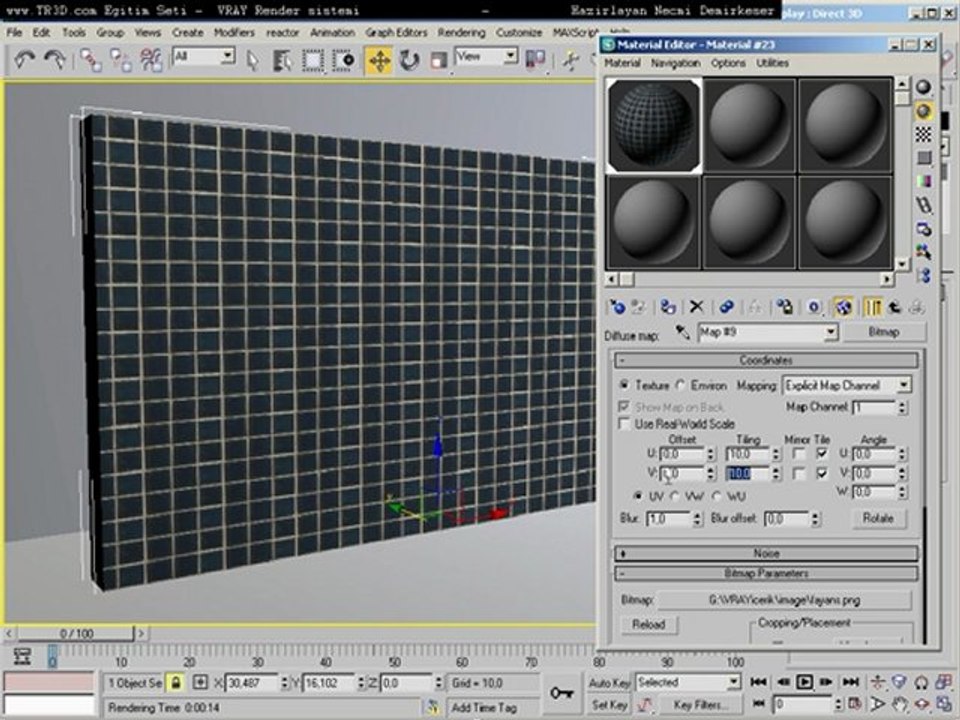
Task: Toggle Show End Result icon
Action: [x=872, y=307]
